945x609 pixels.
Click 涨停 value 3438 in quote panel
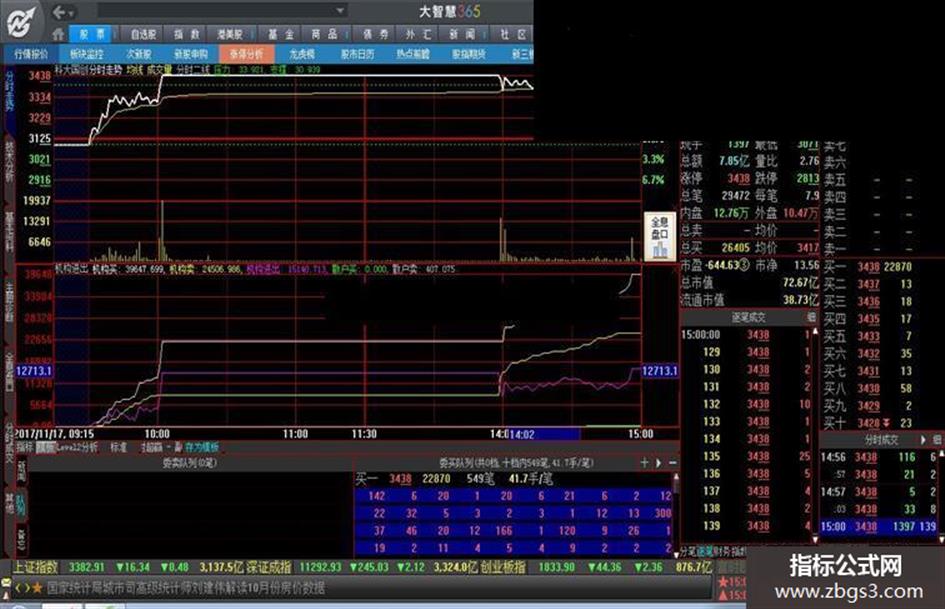pos(738,178)
